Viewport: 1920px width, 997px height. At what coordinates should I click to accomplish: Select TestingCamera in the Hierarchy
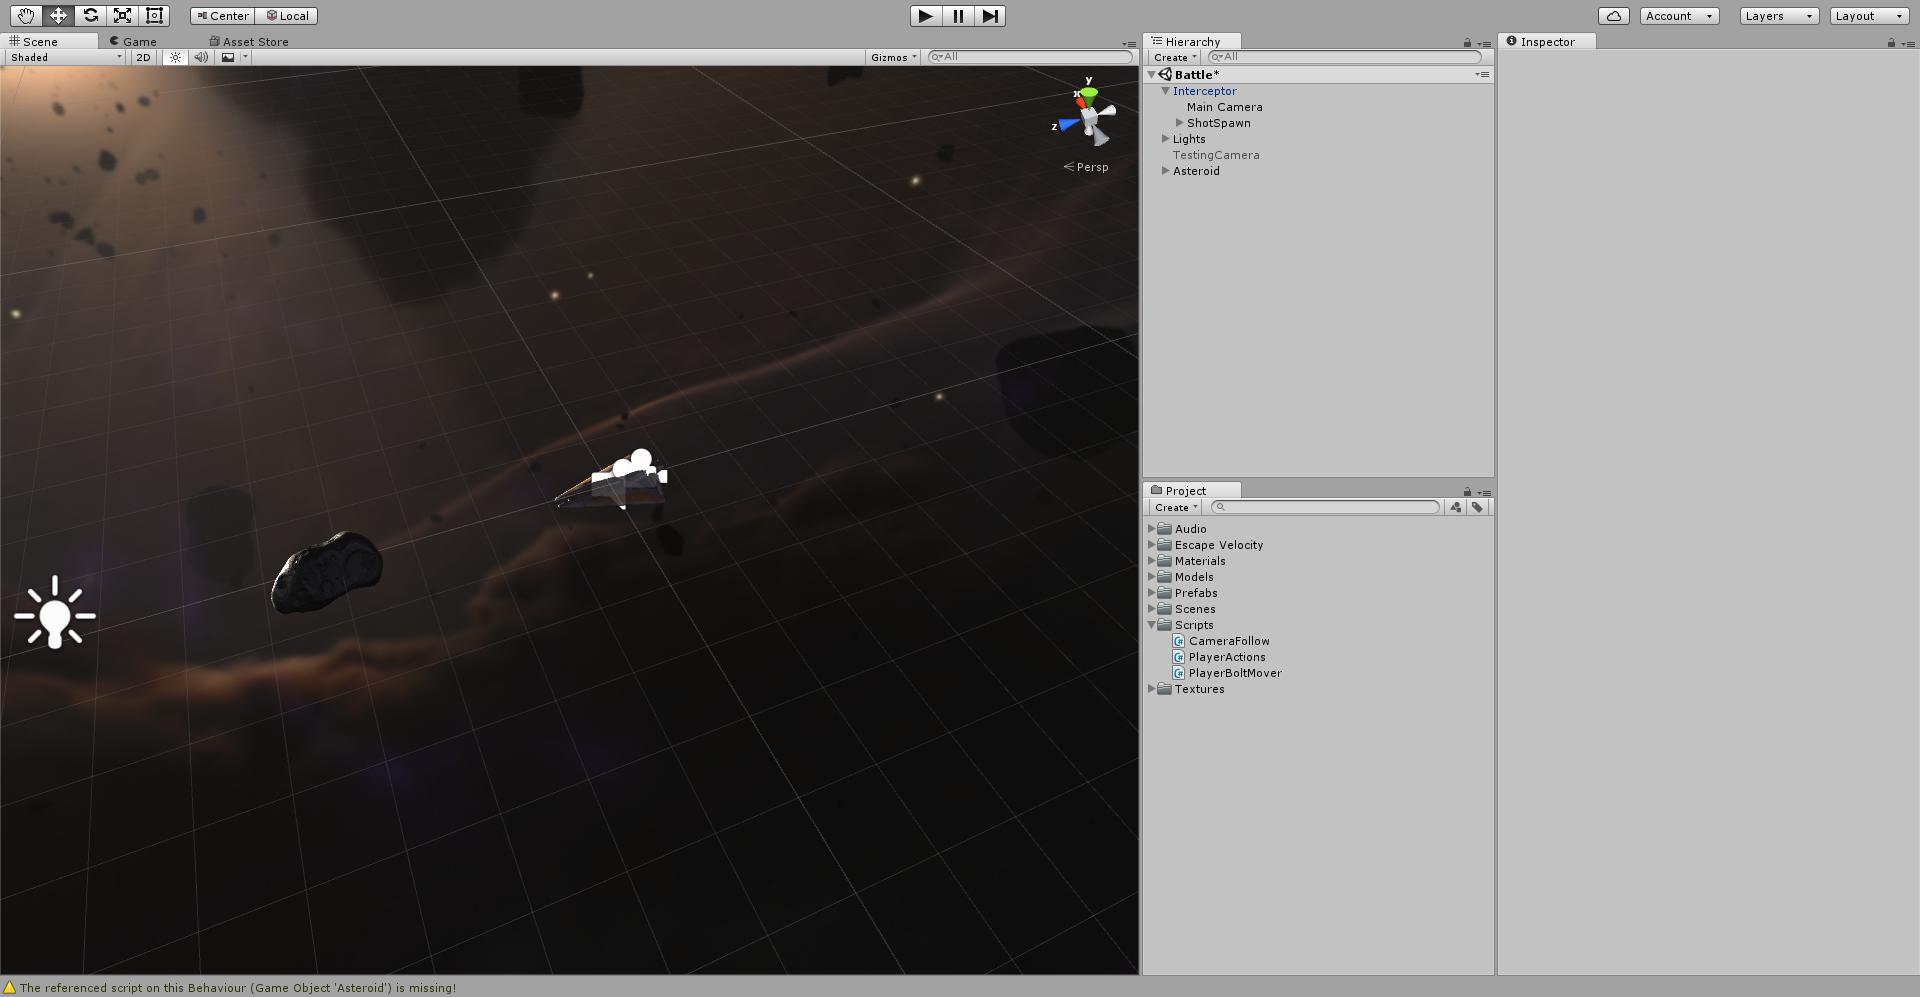click(x=1215, y=155)
